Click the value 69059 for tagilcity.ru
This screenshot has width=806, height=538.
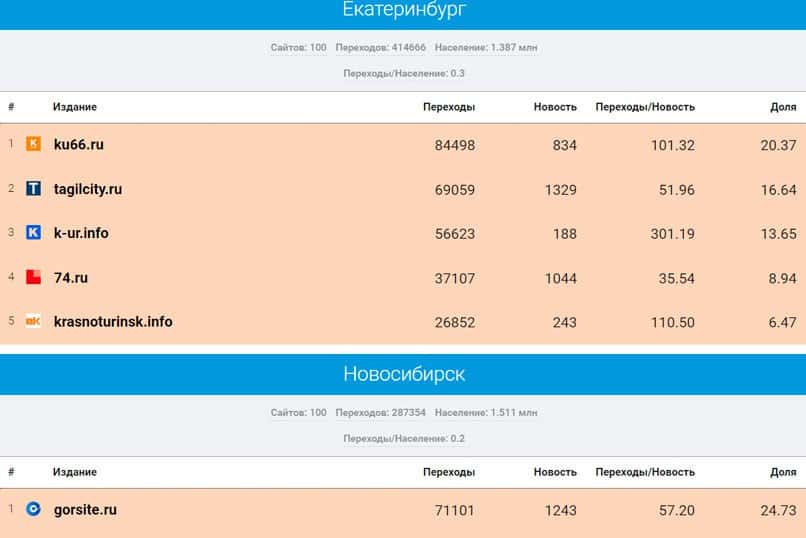[x=455, y=190]
